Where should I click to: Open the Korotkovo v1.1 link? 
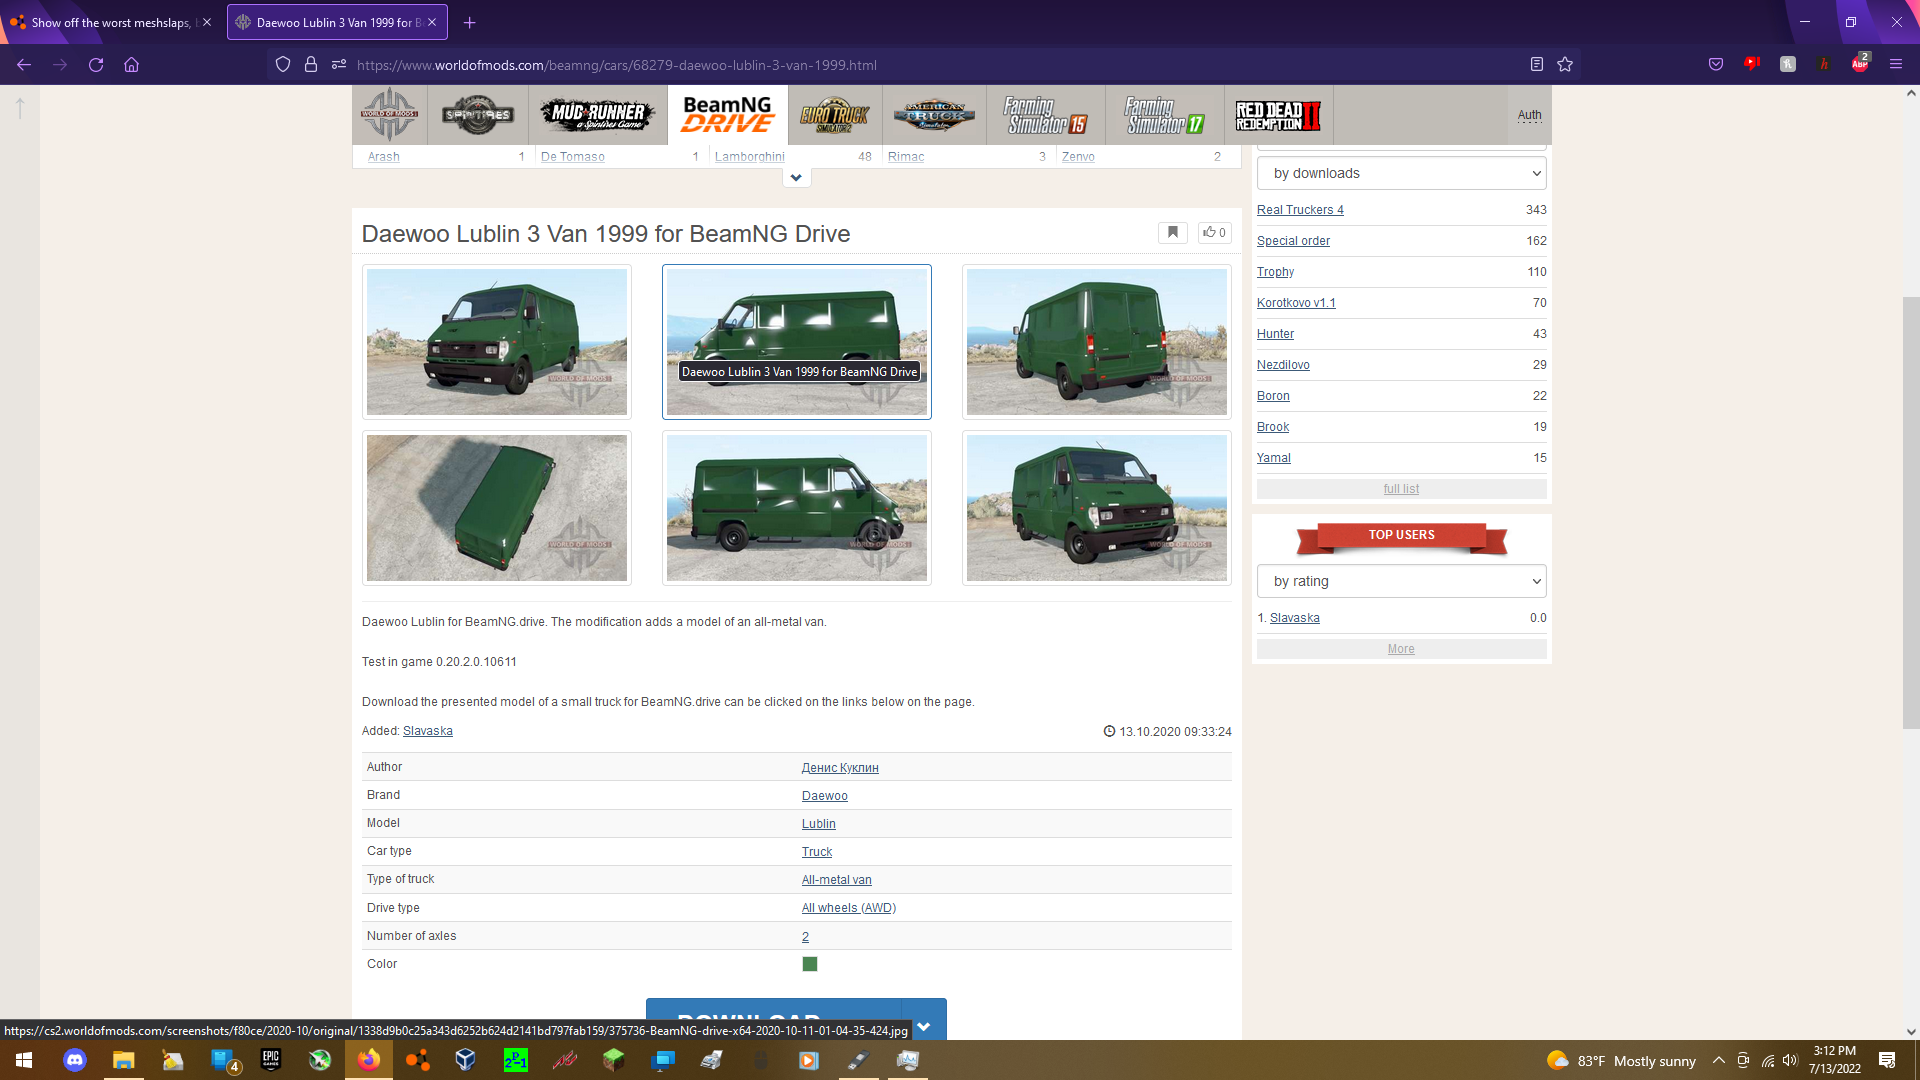(x=1296, y=303)
